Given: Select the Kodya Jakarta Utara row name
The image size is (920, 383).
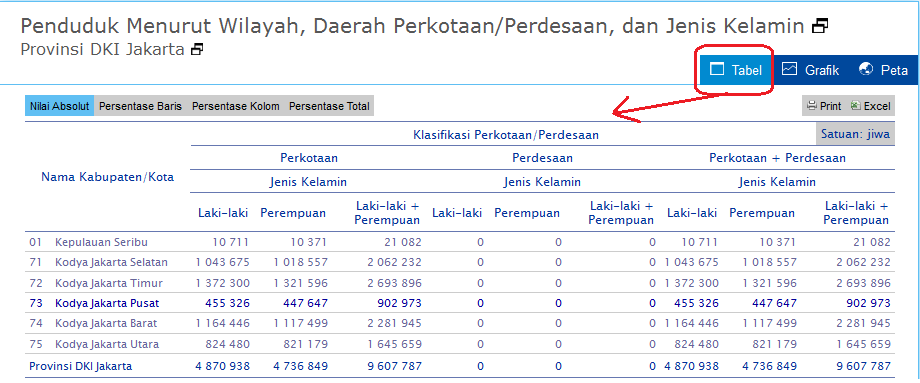Looking at the screenshot, I should click(107, 344).
